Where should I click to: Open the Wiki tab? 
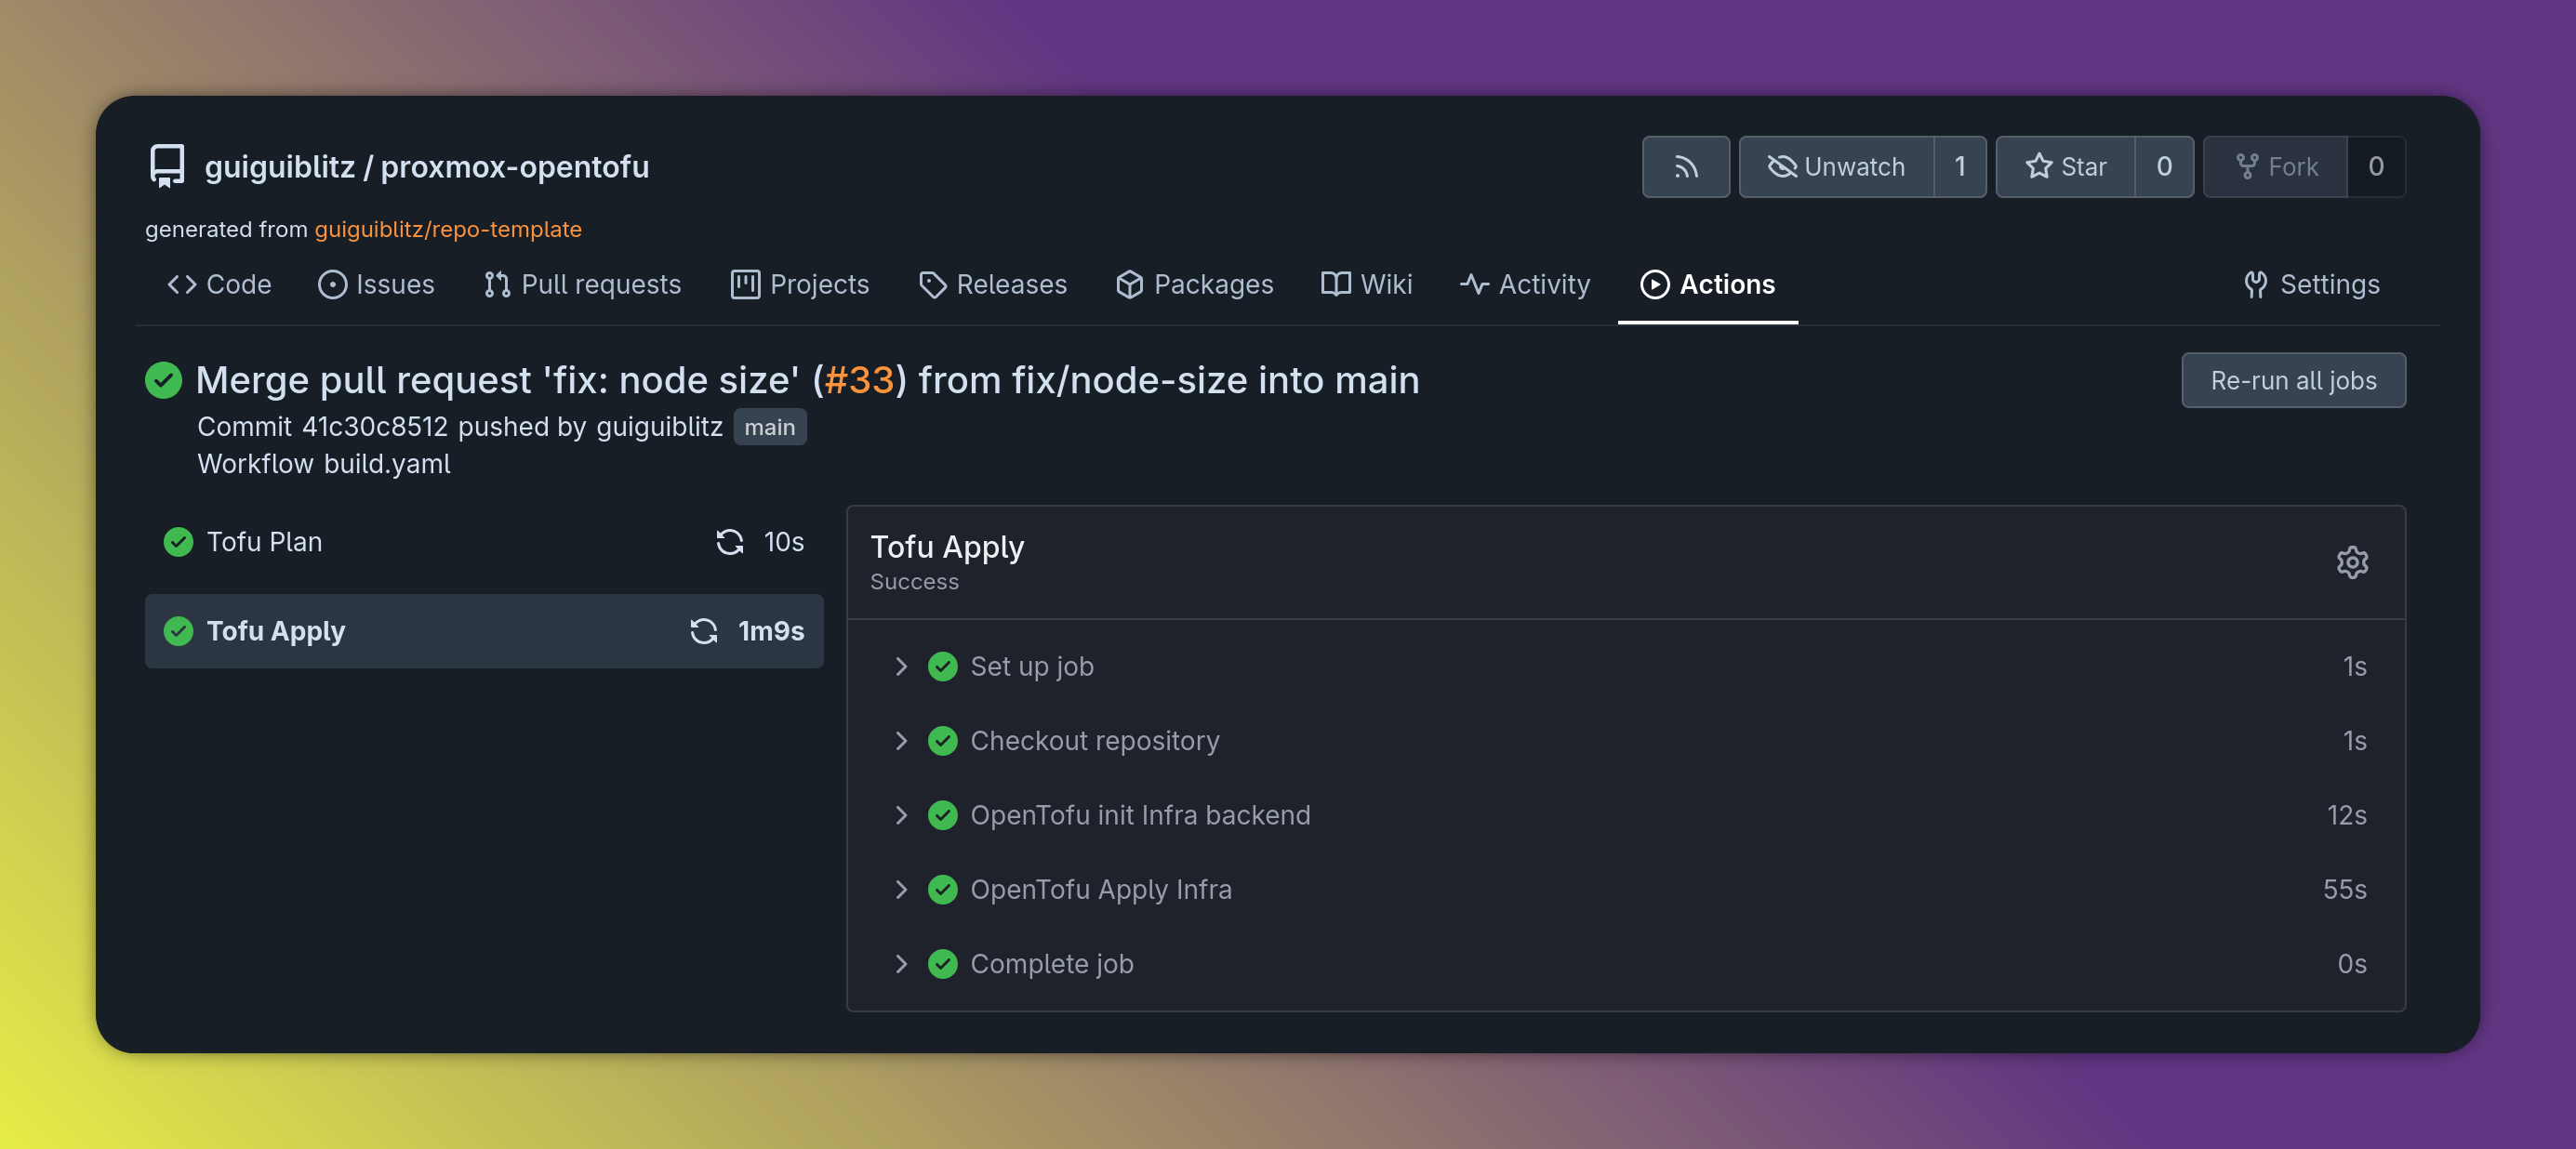click(1366, 284)
